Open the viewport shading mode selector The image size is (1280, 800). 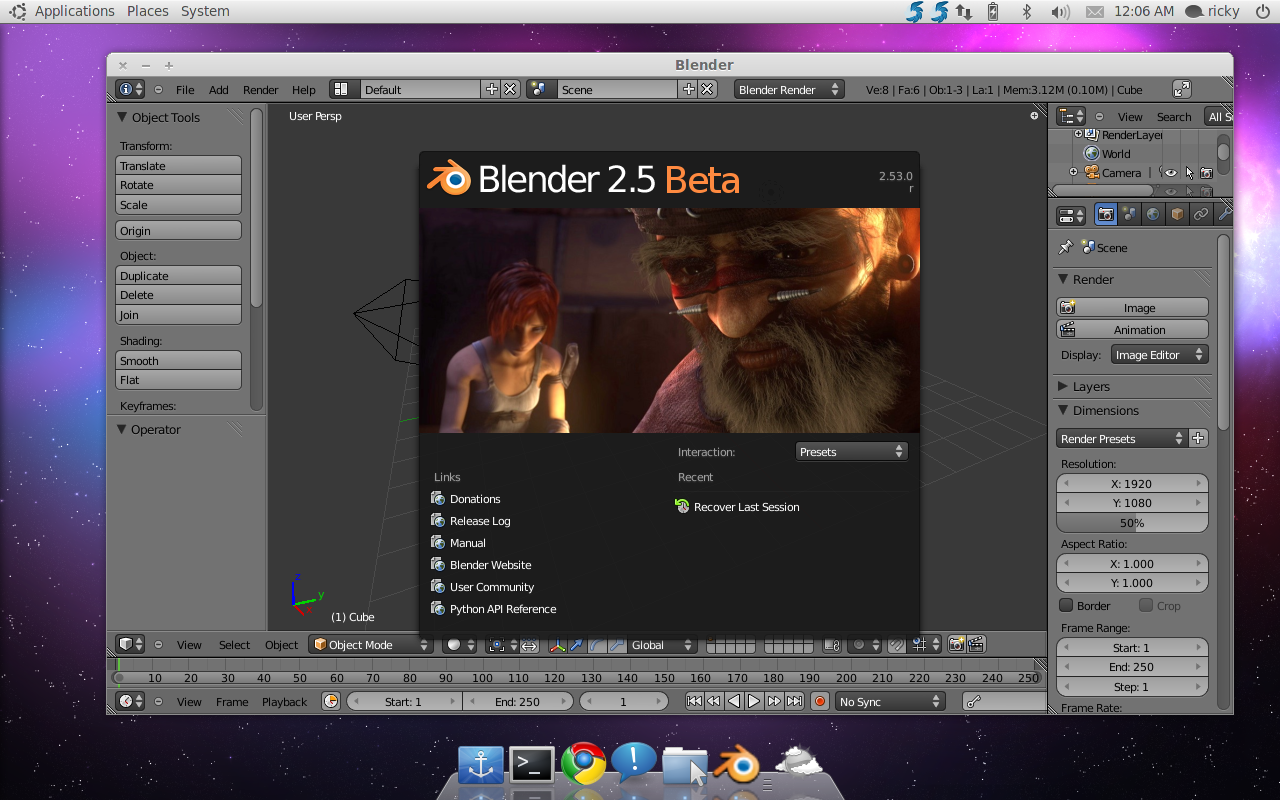point(459,645)
